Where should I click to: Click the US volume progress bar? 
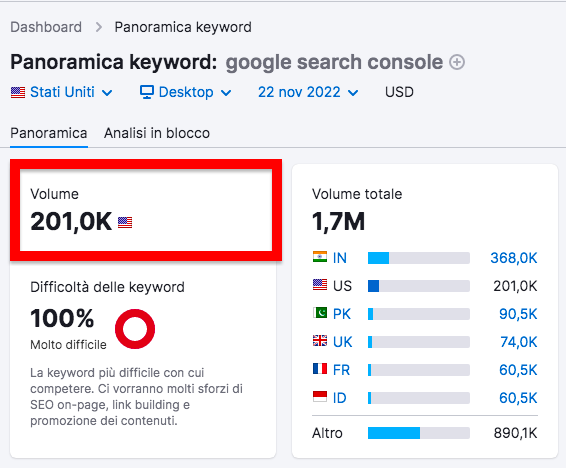[419, 286]
